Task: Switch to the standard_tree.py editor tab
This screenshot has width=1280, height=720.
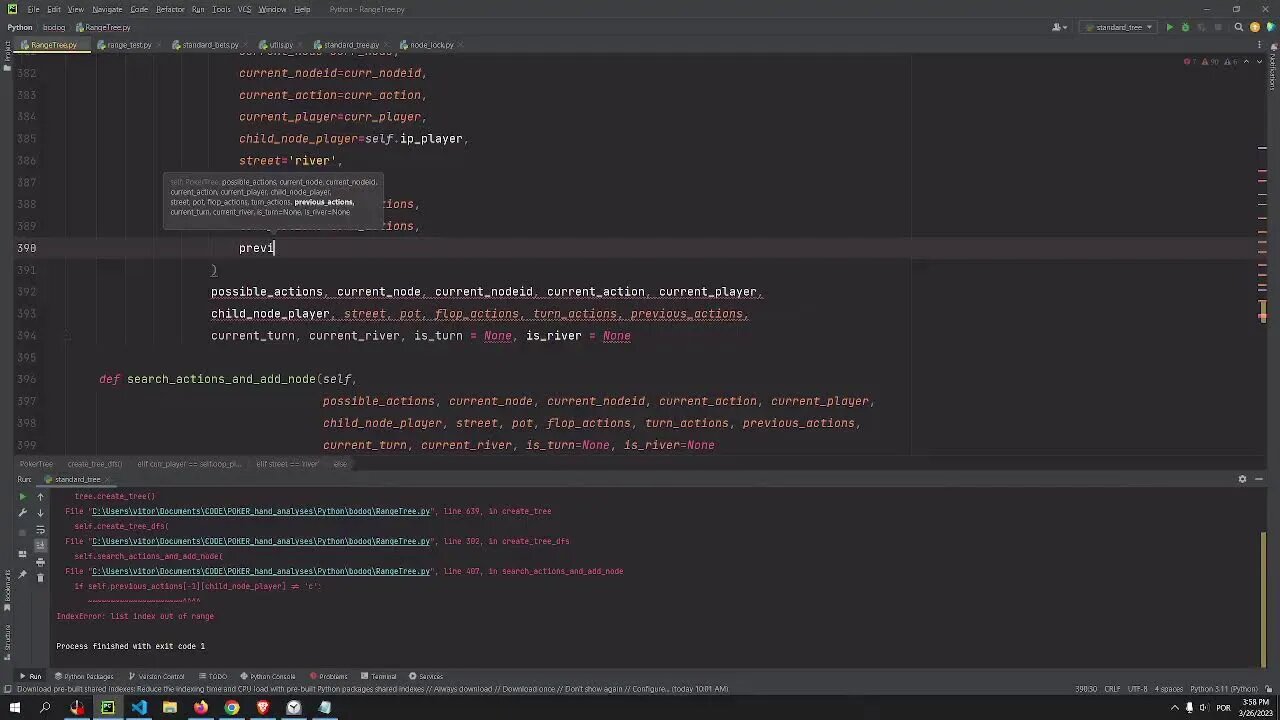Action: pyautogui.click(x=351, y=45)
